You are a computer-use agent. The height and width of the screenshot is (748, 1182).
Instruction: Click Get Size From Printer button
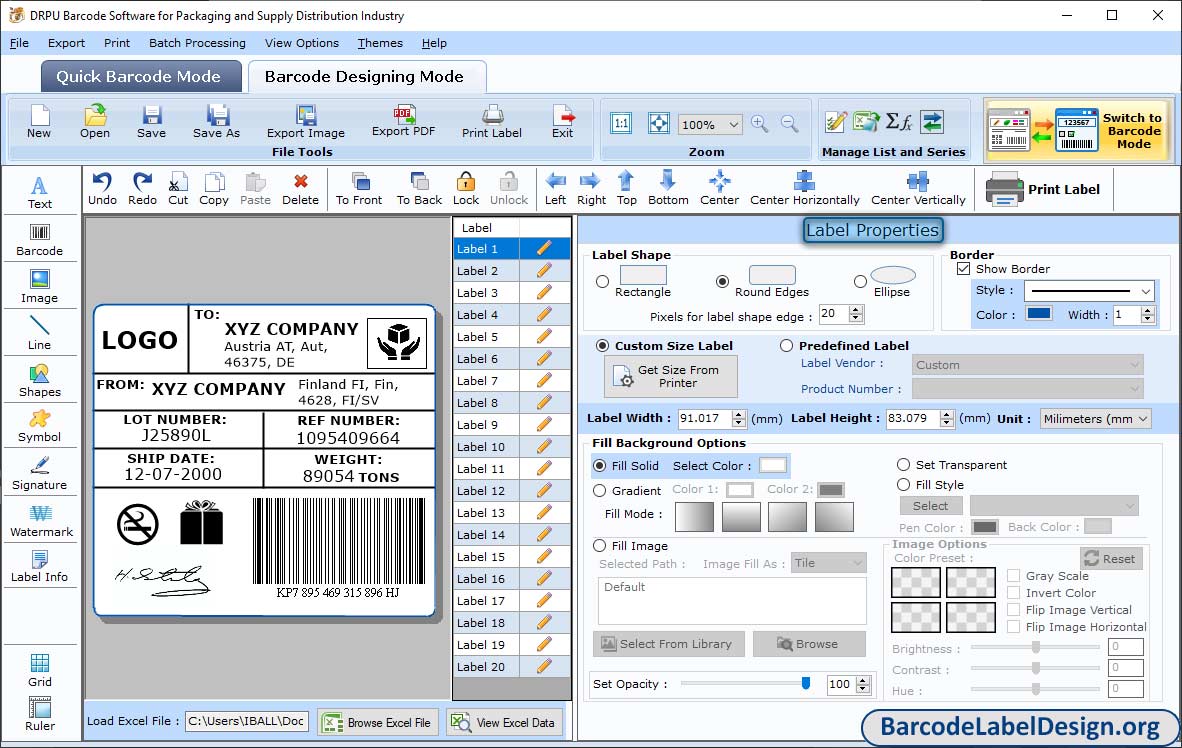click(670, 376)
